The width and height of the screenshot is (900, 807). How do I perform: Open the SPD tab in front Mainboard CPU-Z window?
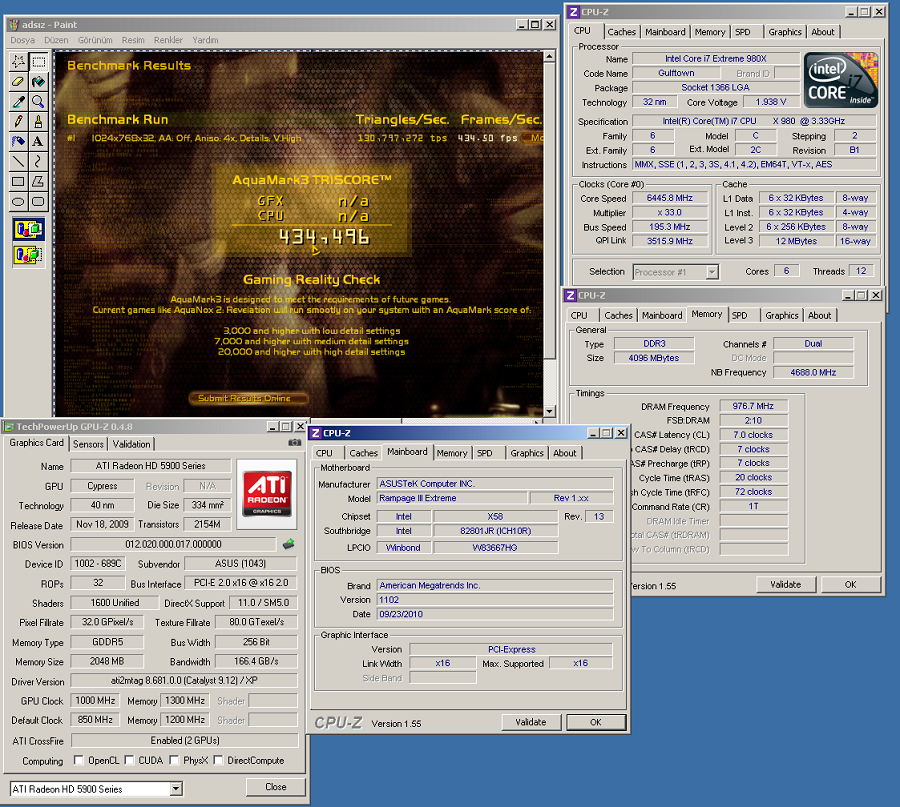(x=485, y=453)
